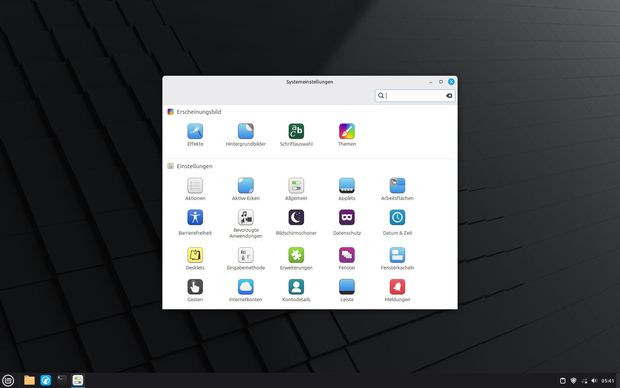Open Fensterkacheln settings
The width and height of the screenshot is (620, 388).
397,259
